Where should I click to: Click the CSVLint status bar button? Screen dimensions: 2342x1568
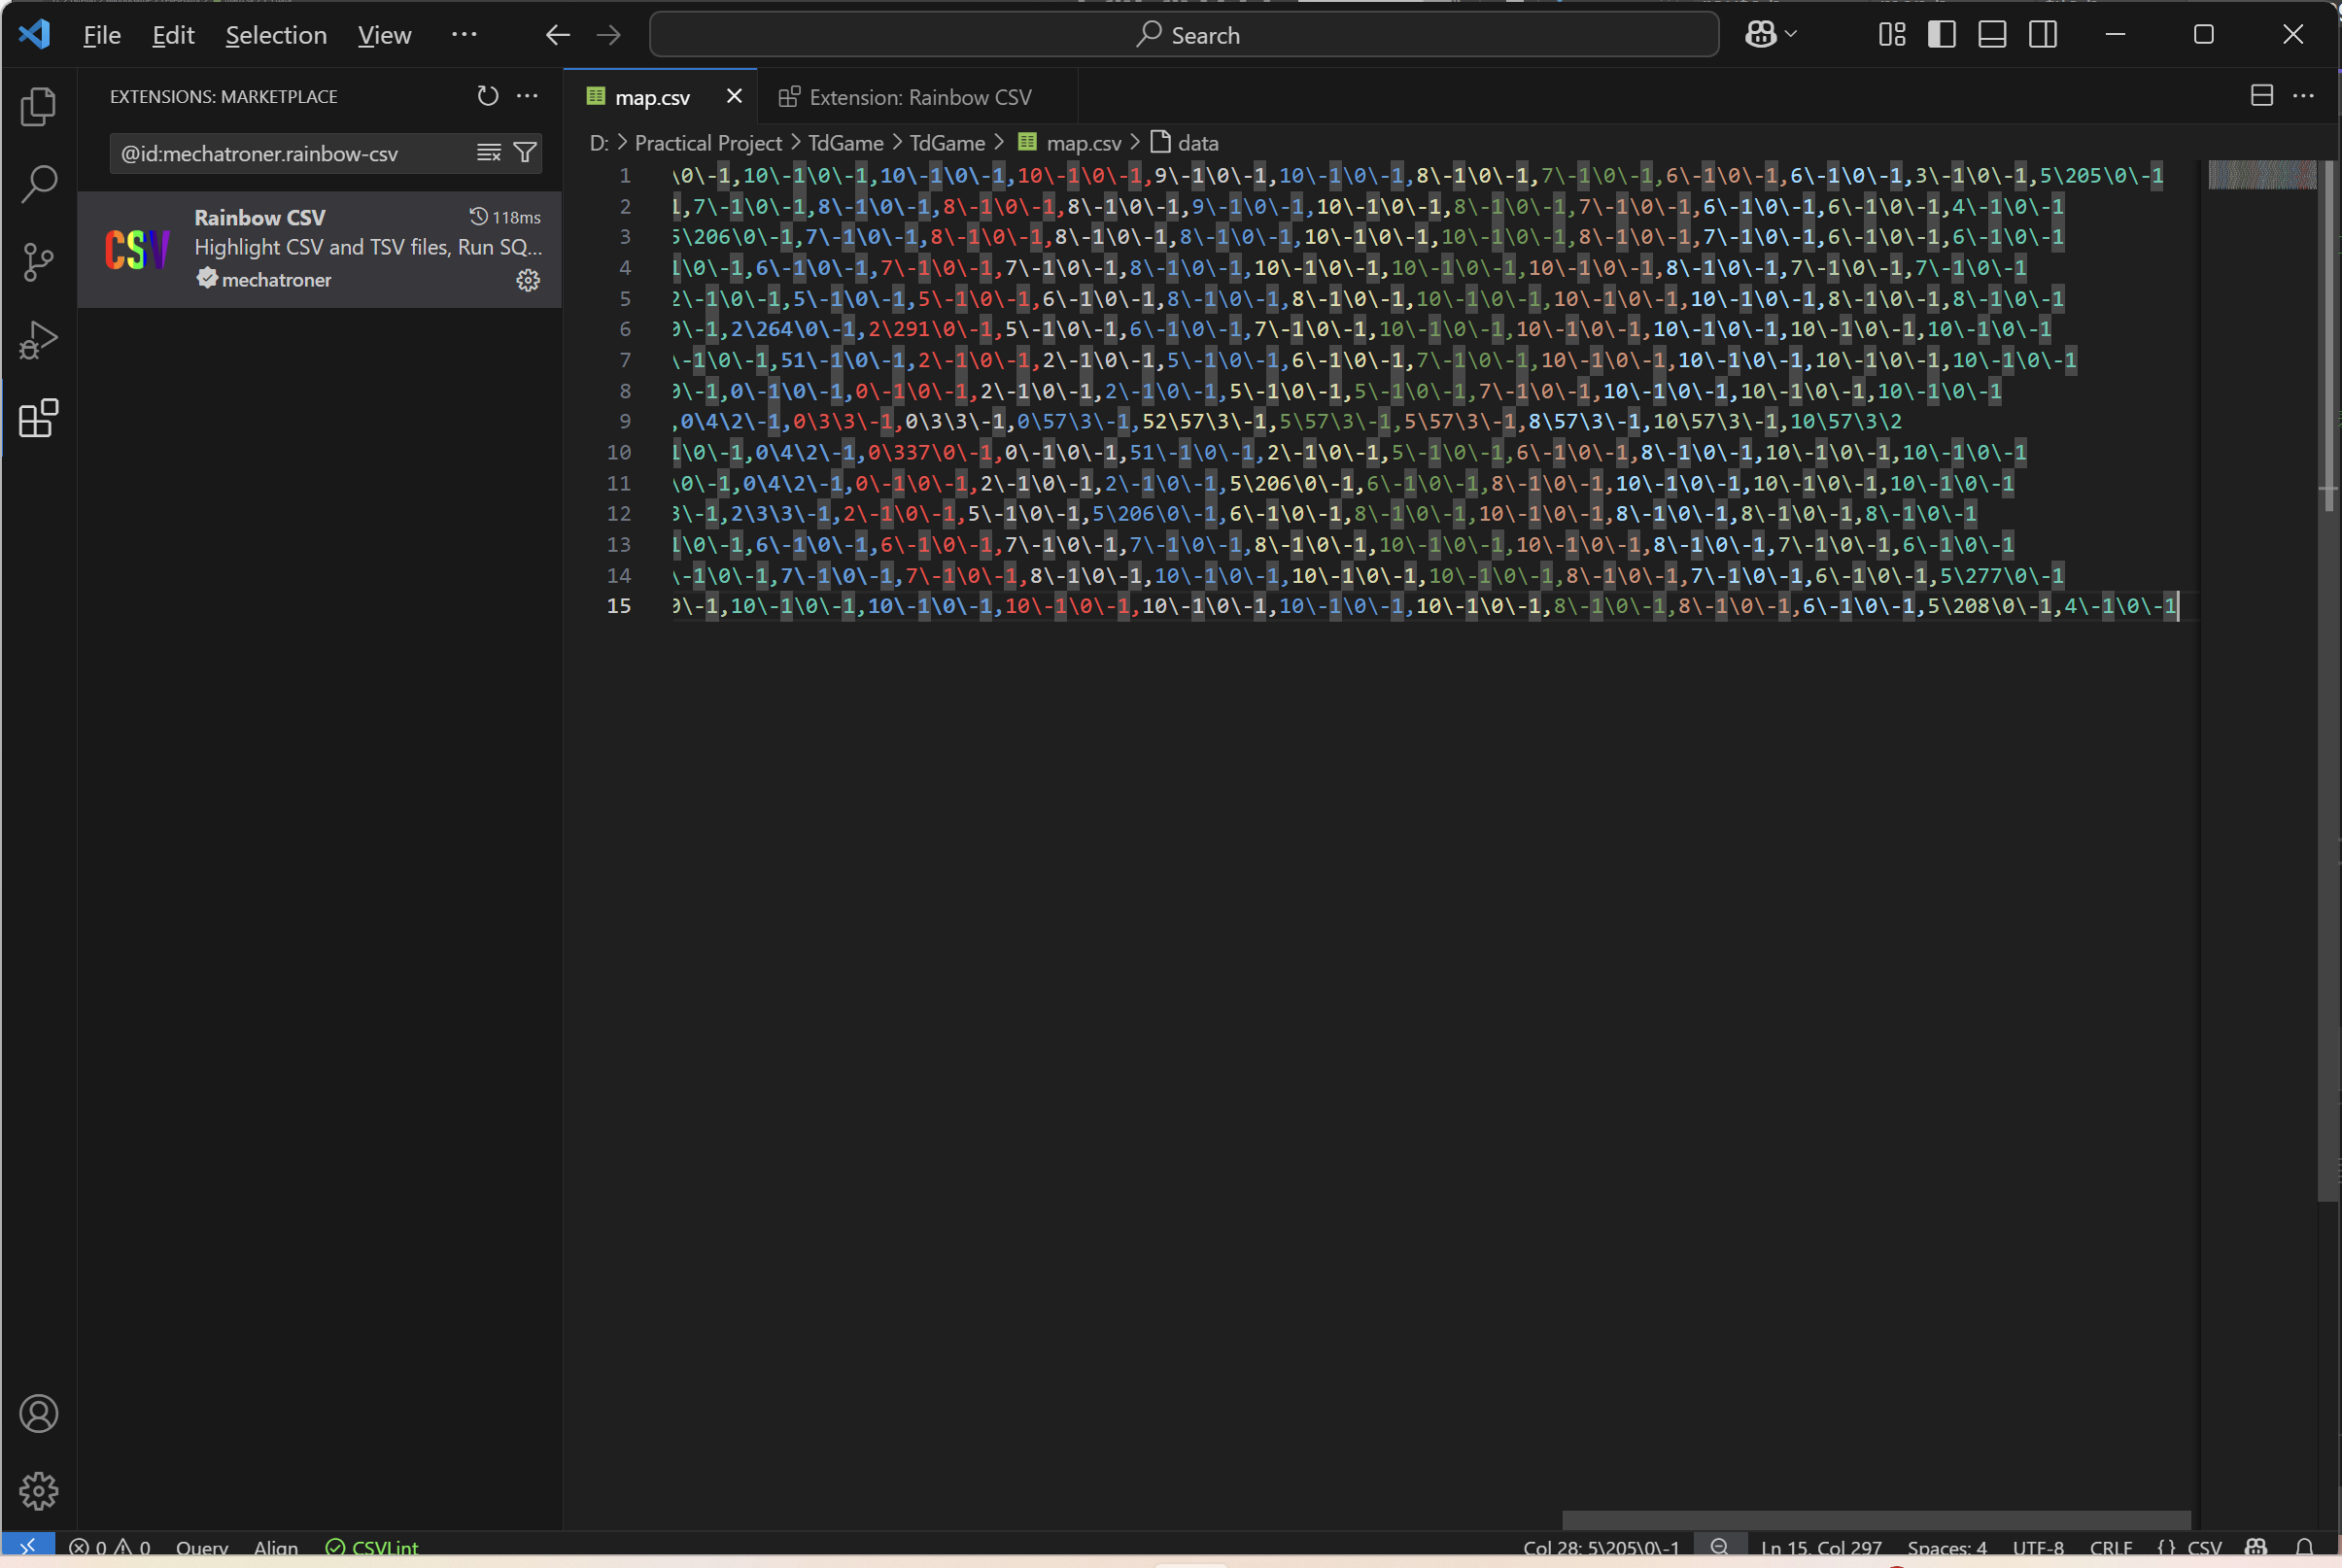[373, 1547]
